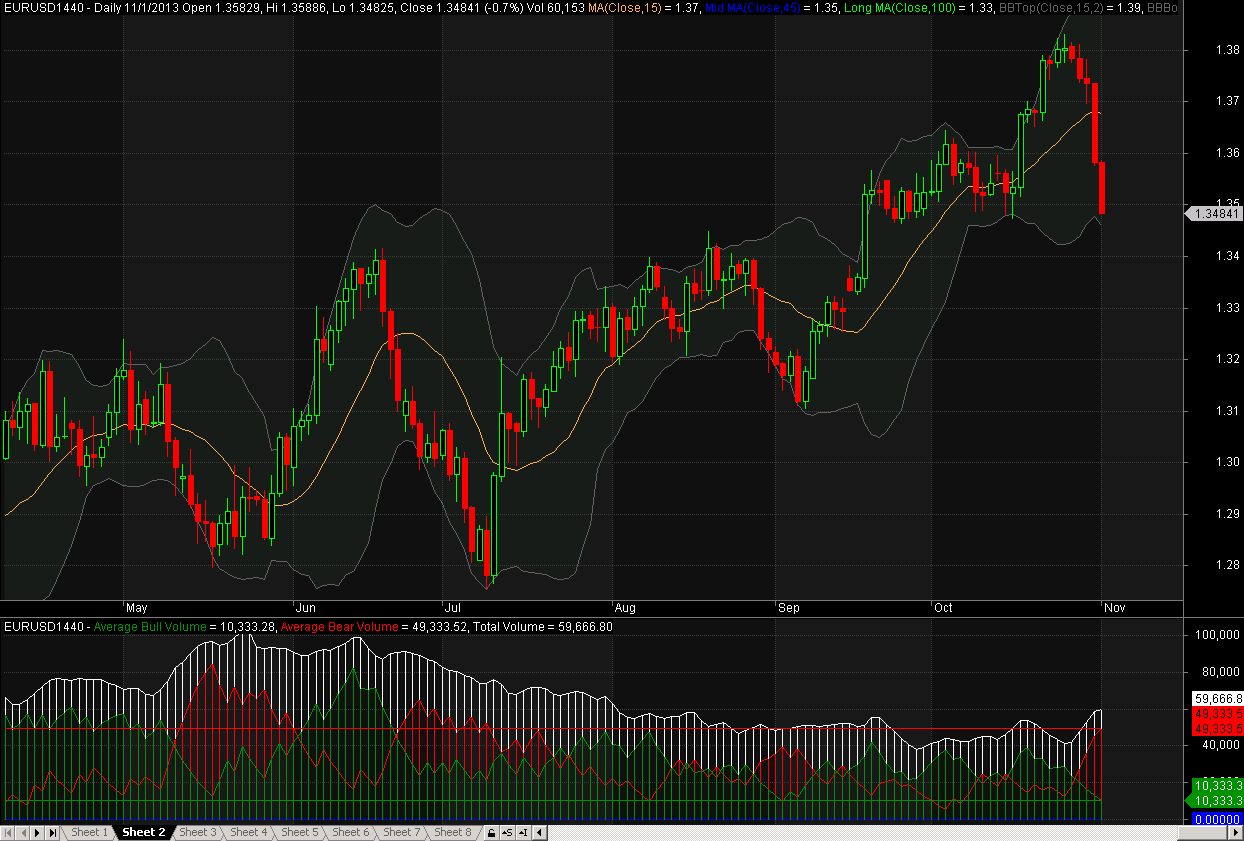Click the white 59,666.8 volume label
1244x841 pixels.
[1217, 698]
